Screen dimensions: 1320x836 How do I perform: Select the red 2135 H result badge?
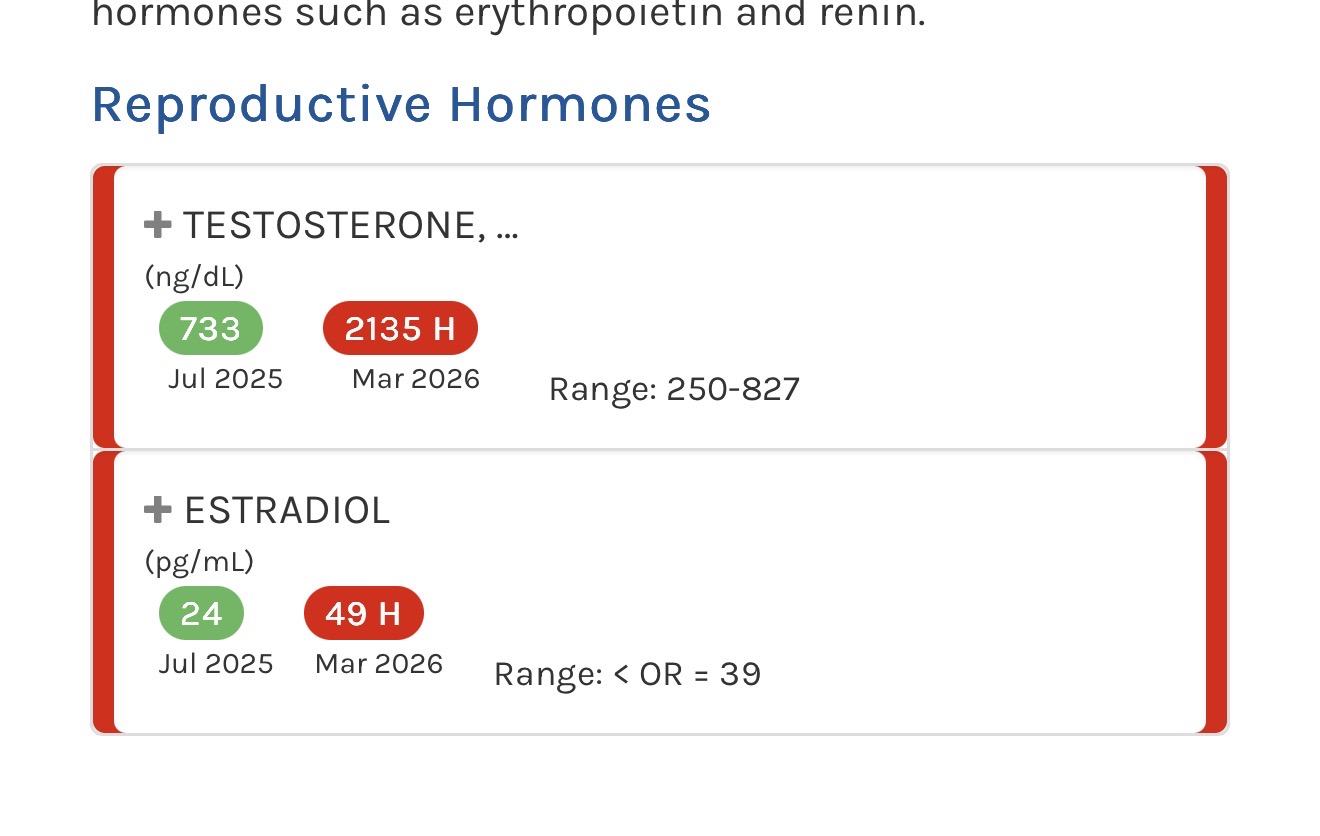(400, 328)
